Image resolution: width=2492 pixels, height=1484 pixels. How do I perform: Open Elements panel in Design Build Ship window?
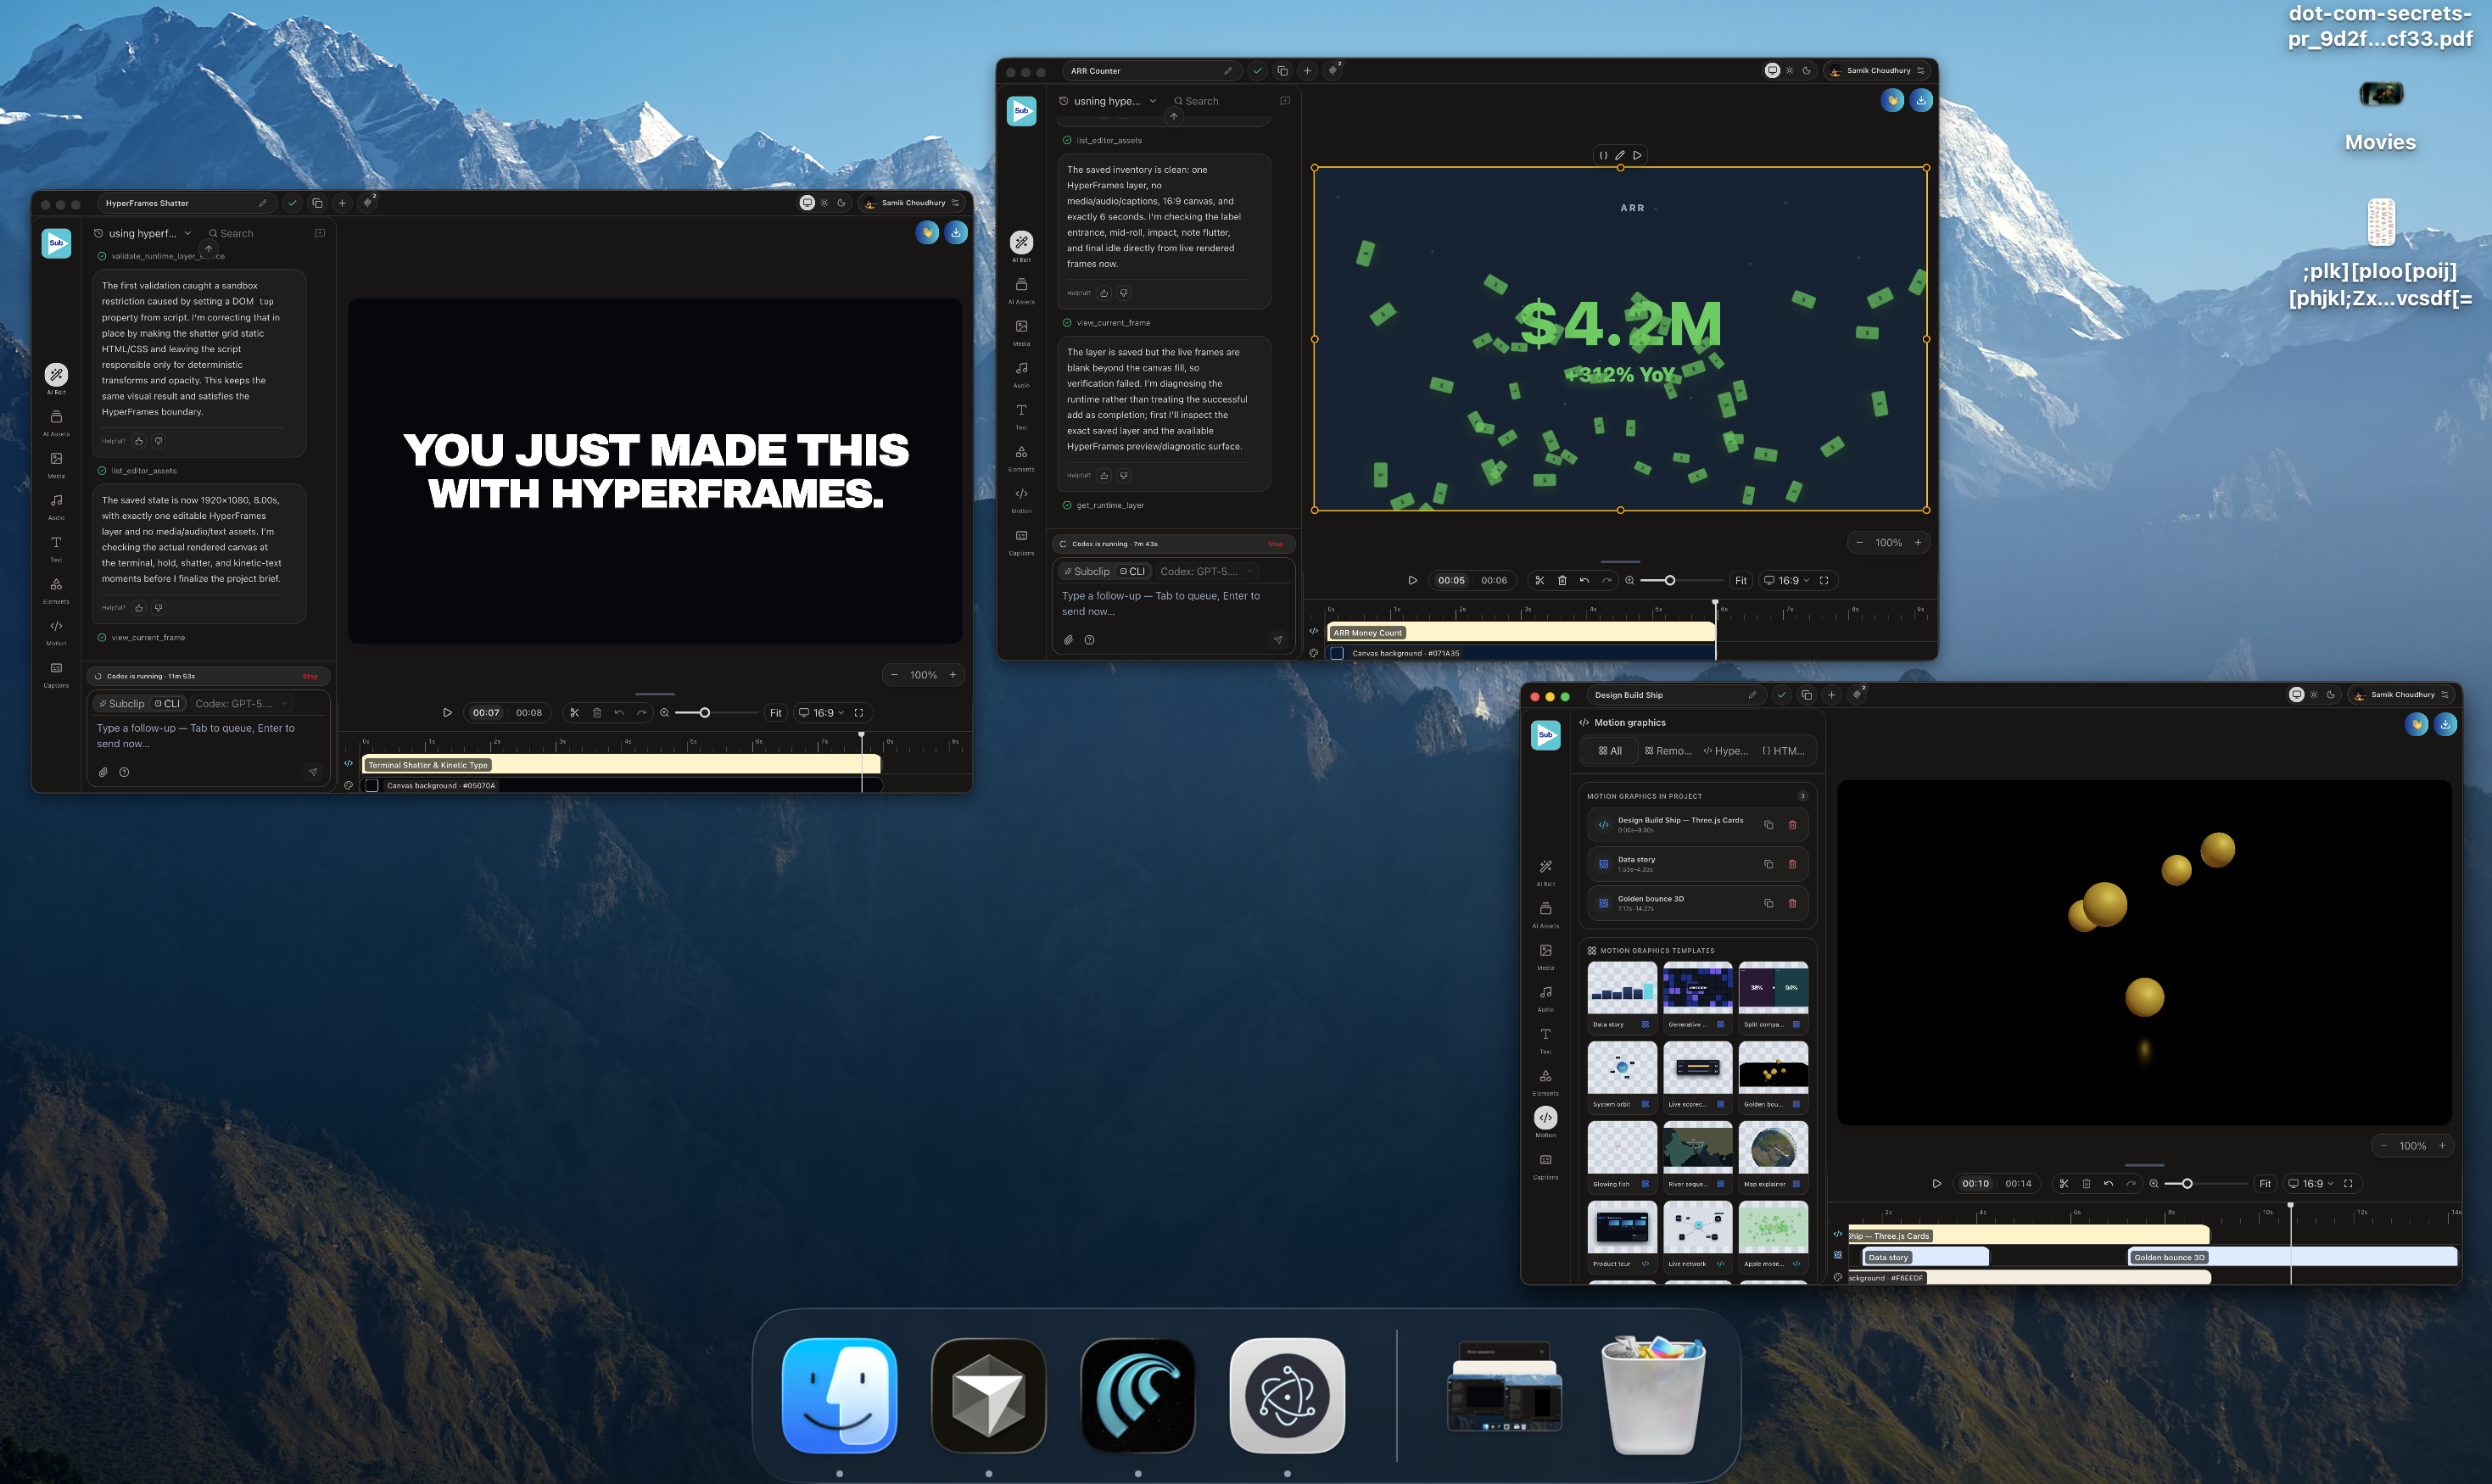pos(1545,1081)
